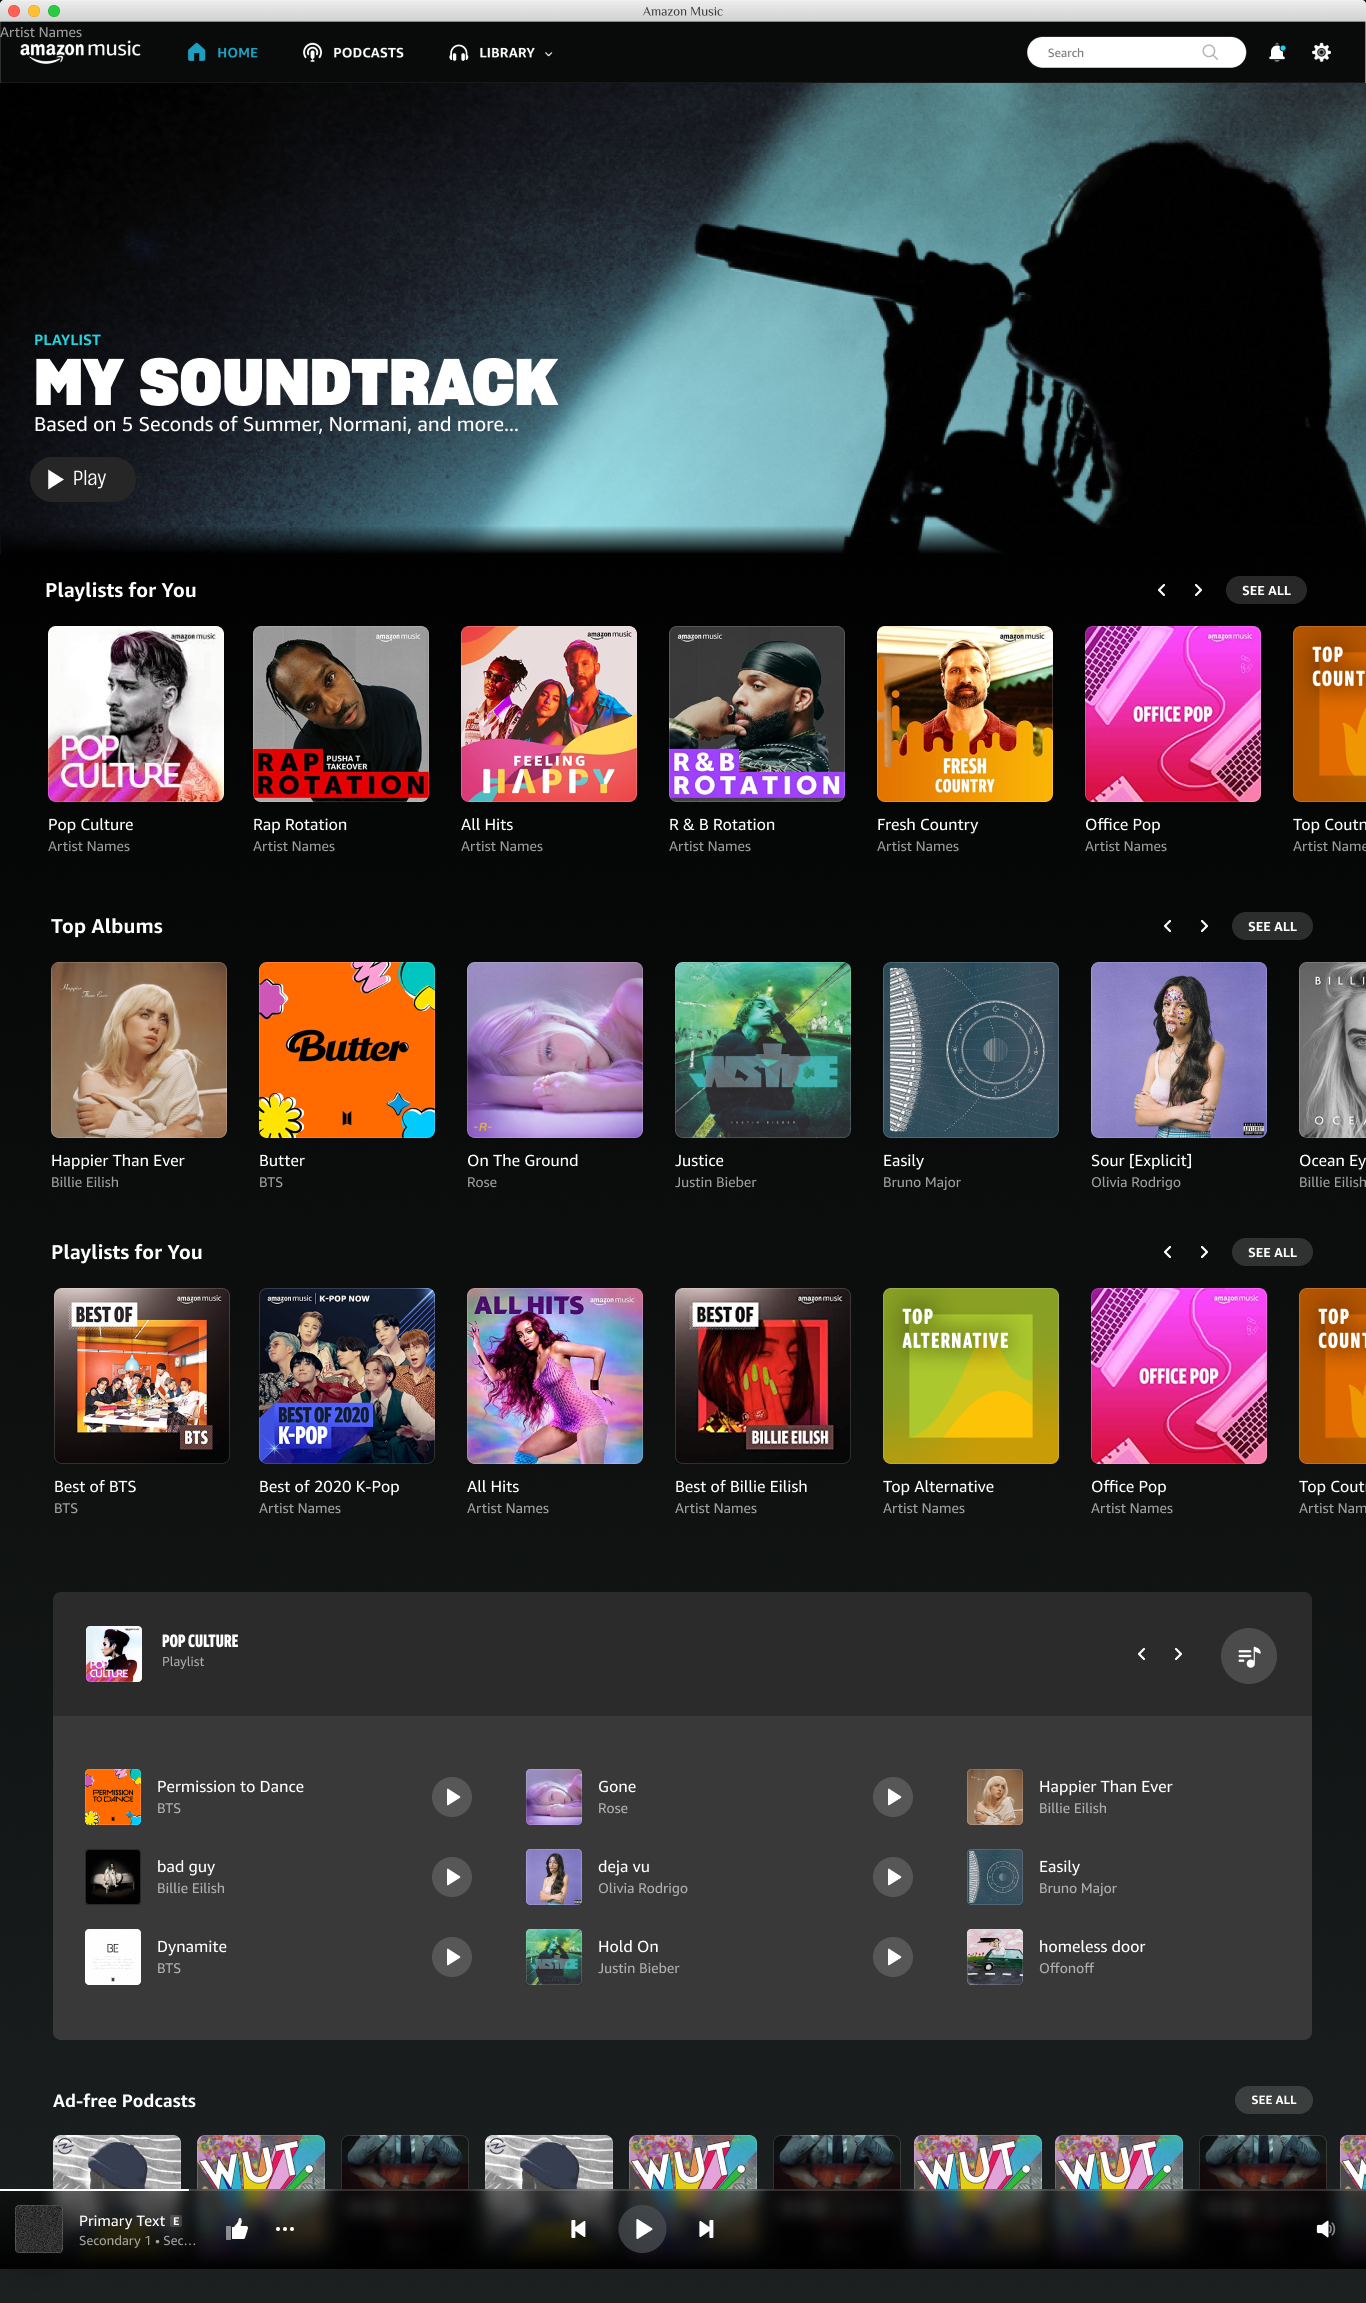This screenshot has height=2303, width=1366.
Task: Click the player bar album art thumbnail
Action: (39, 2229)
